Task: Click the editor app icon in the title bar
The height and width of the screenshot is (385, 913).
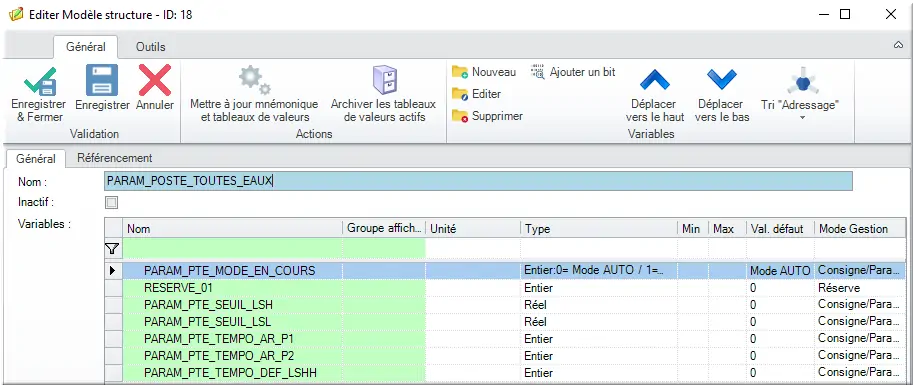Action: [16, 15]
